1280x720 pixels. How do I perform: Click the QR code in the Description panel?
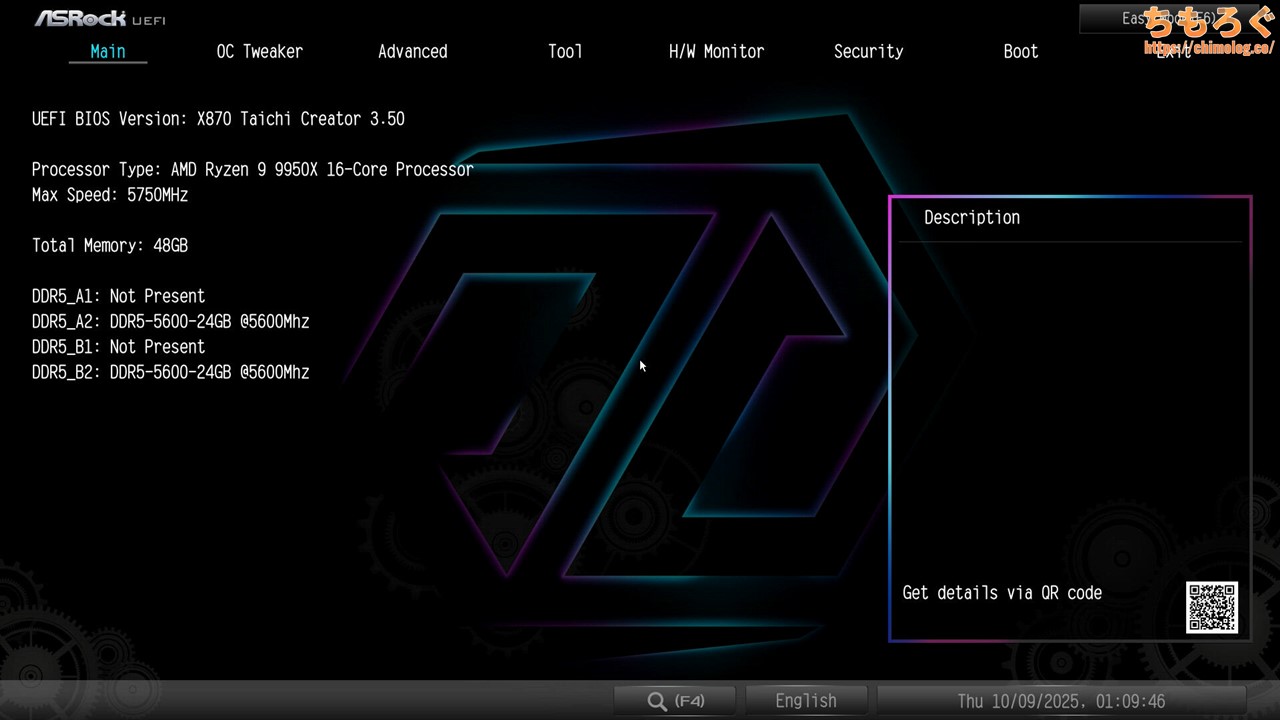tap(1212, 607)
